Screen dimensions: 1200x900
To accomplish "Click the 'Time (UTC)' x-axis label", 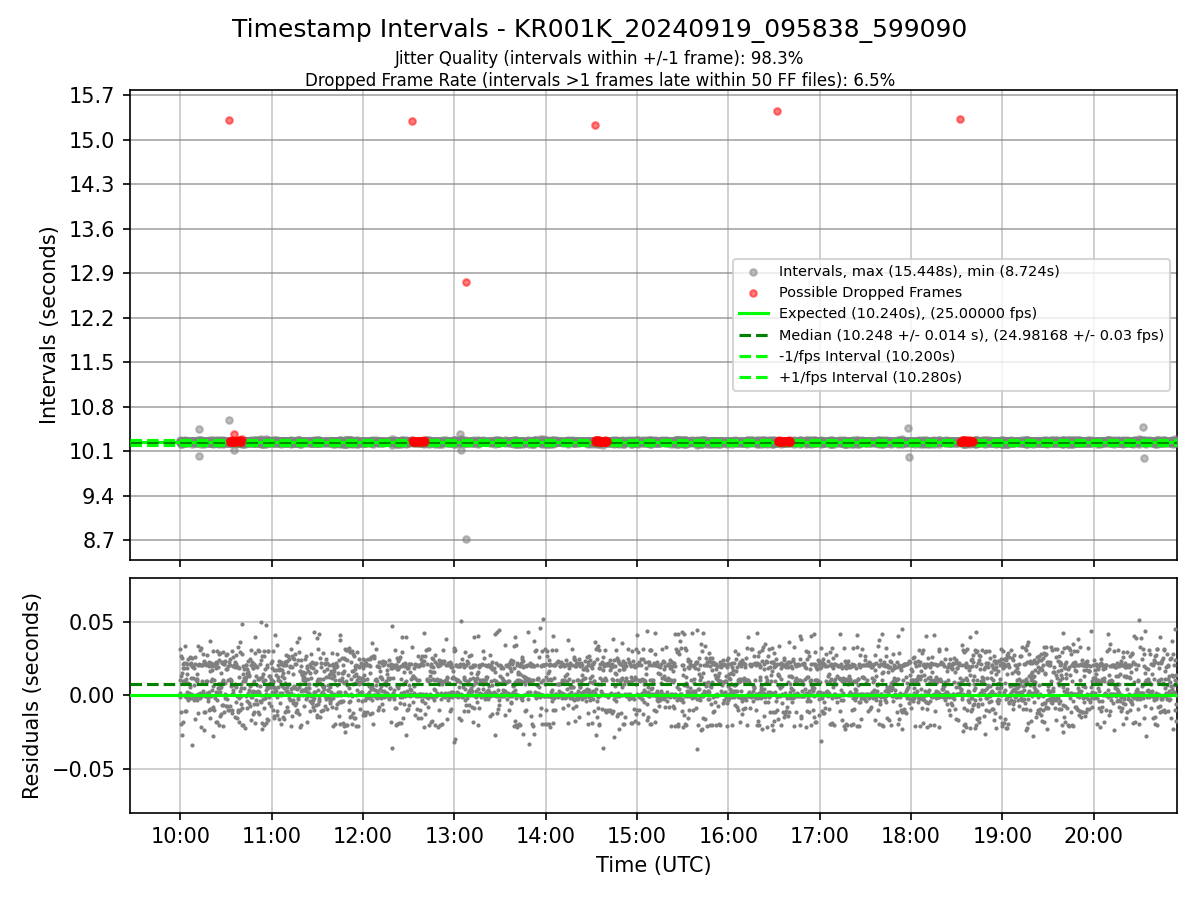I will click(x=653, y=865).
